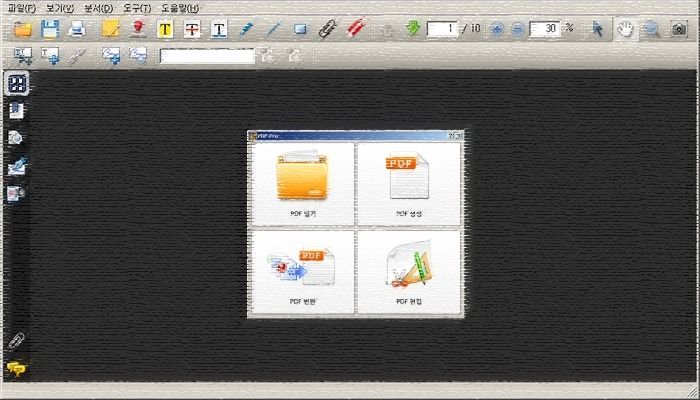700x400 pixels.
Task: Open the bookmarks sidebar panel
Action: (17, 110)
